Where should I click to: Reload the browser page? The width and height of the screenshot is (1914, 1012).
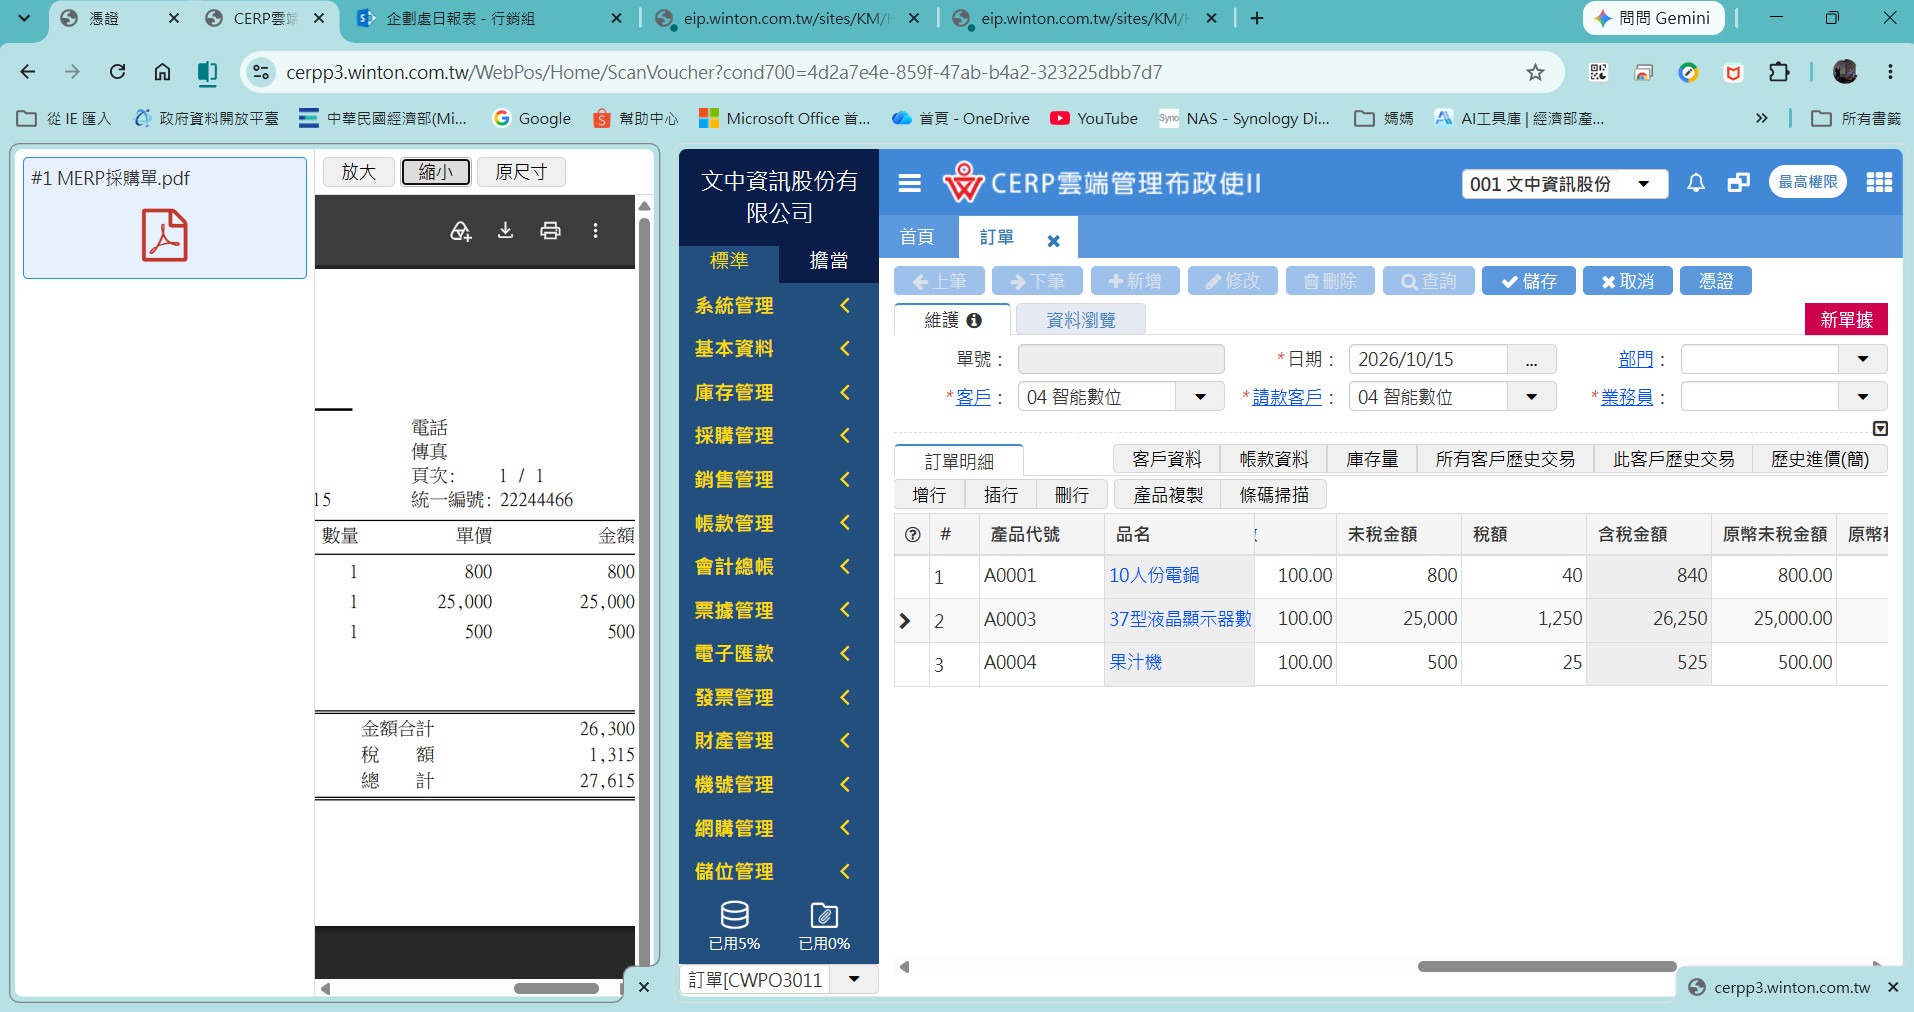tap(117, 72)
